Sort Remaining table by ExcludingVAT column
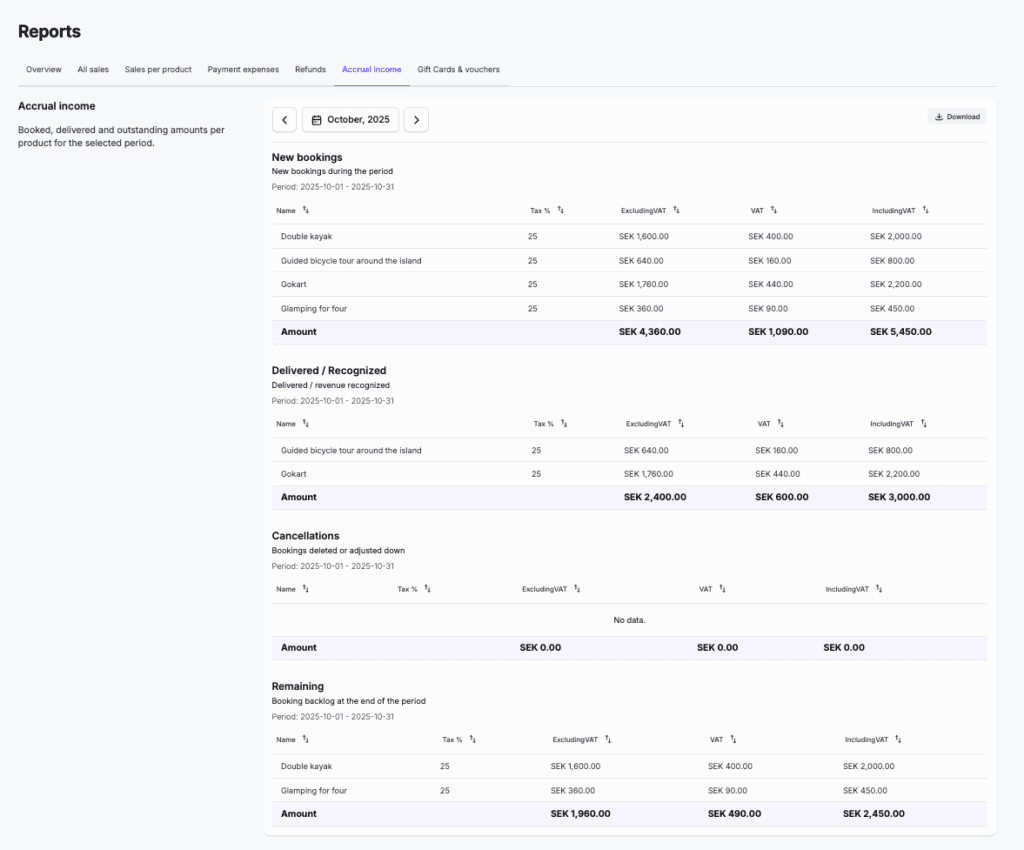This screenshot has width=1024, height=850. click(608, 740)
